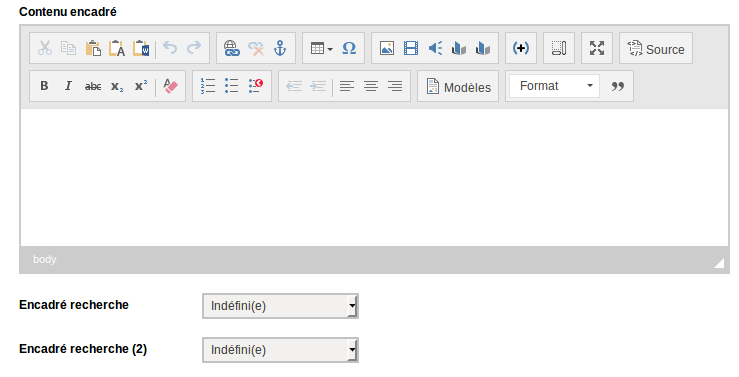739x377 pixels.
Task: Remove link with unlink icon
Action: 256,48
